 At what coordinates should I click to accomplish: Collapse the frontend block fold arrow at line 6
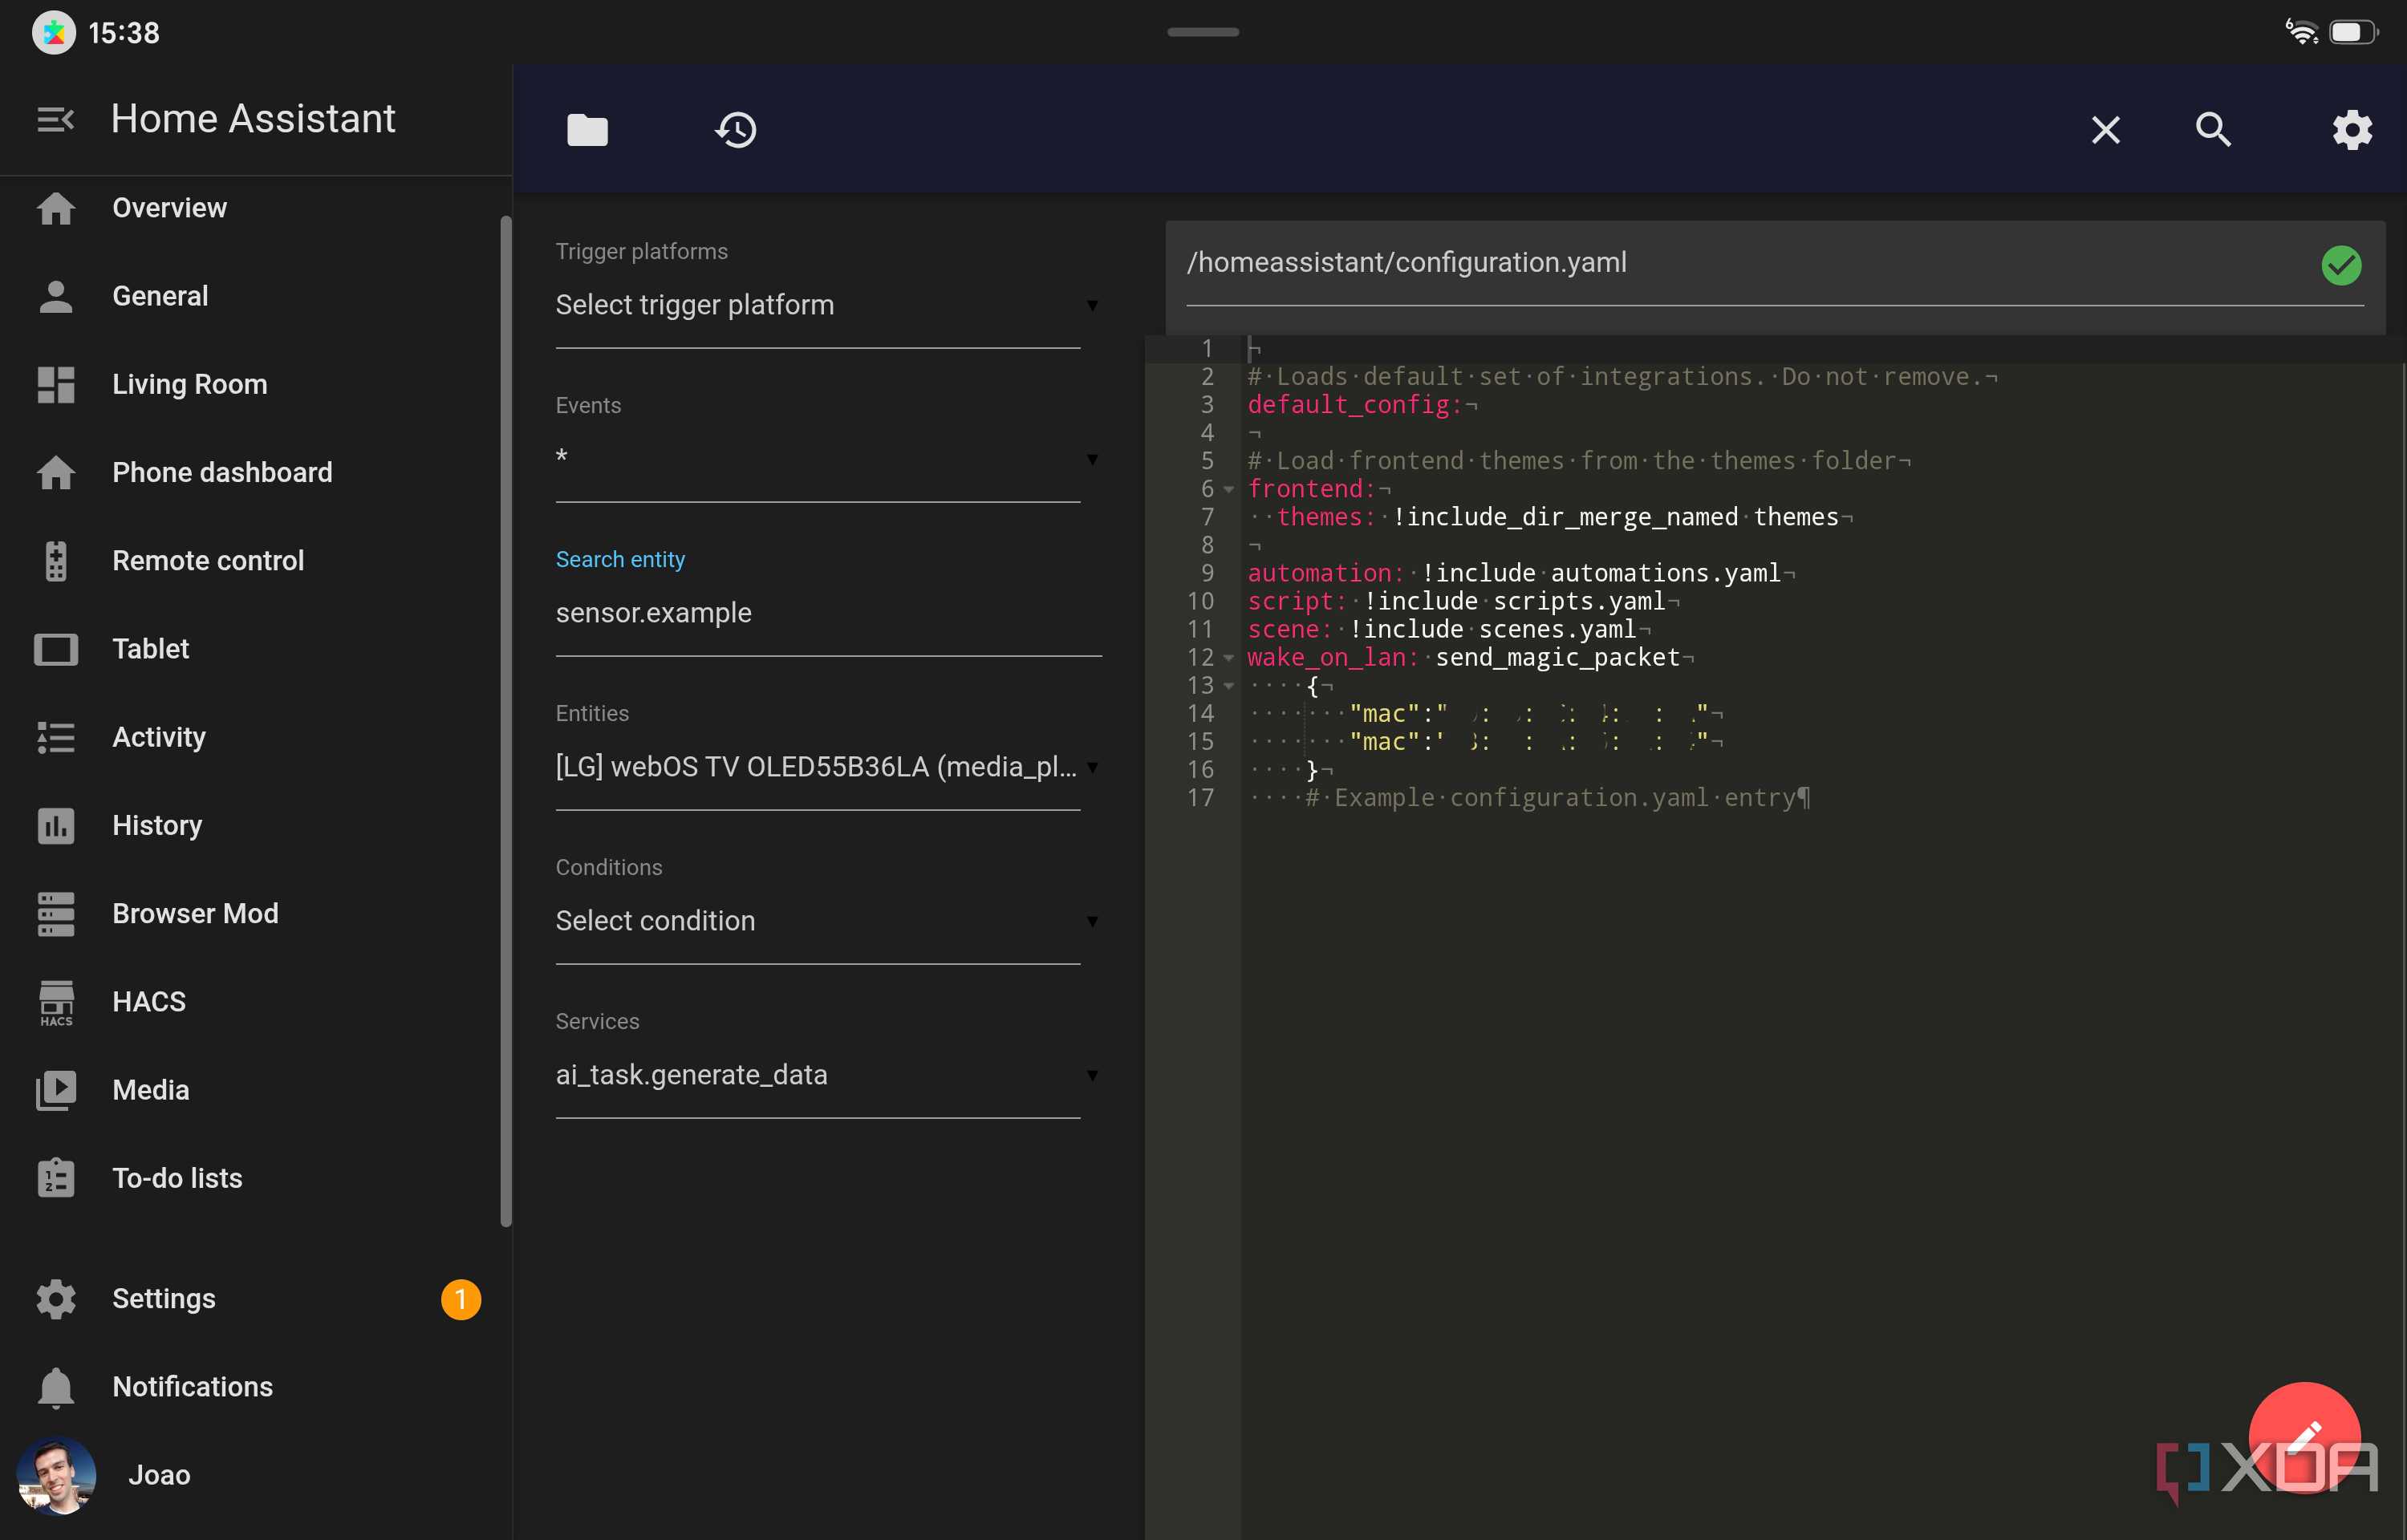coord(1228,489)
